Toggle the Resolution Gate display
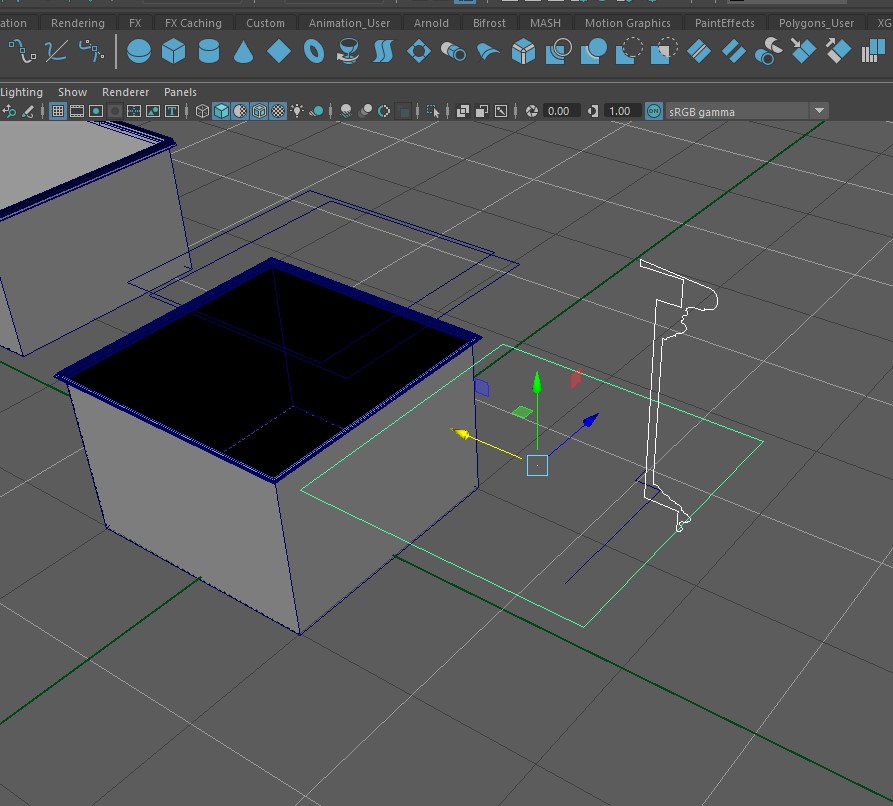 [x=96, y=111]
